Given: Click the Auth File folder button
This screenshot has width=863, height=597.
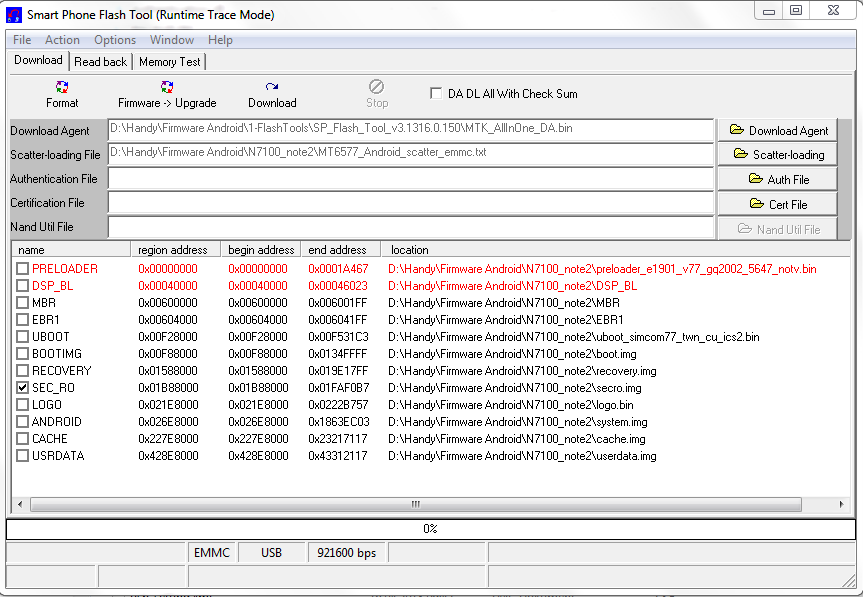Looking at the screenshot, I should [777, 179].
